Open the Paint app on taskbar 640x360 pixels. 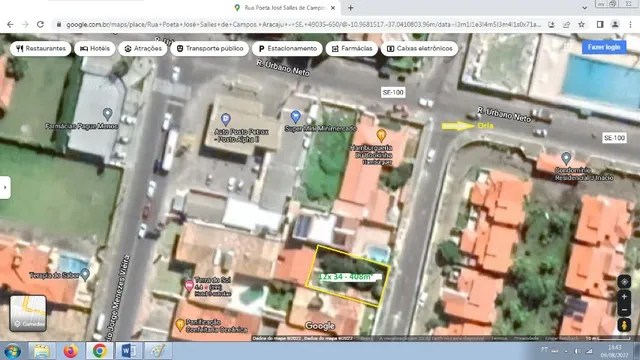tap(158, 351)
